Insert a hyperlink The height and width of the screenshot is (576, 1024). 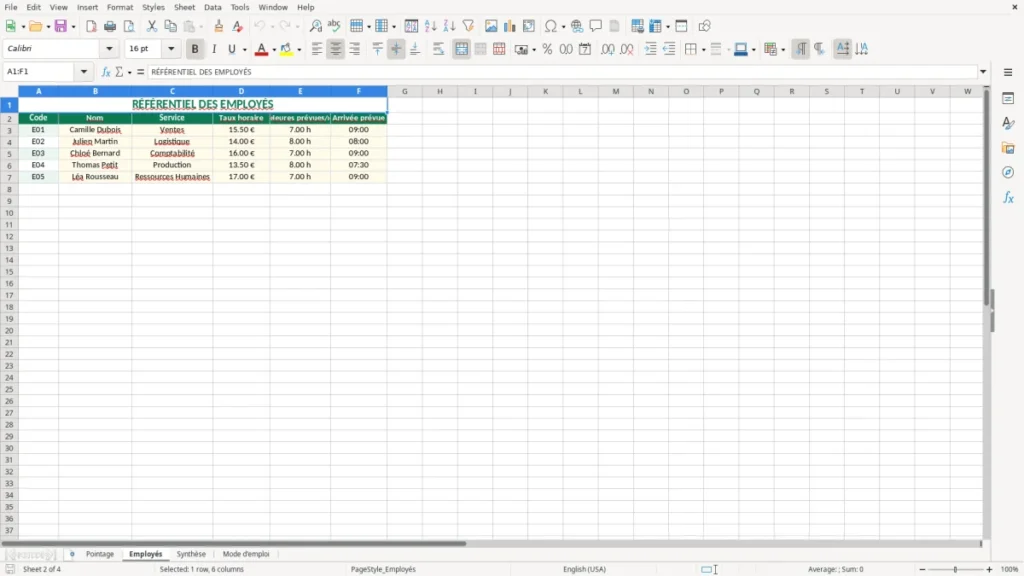577,26
